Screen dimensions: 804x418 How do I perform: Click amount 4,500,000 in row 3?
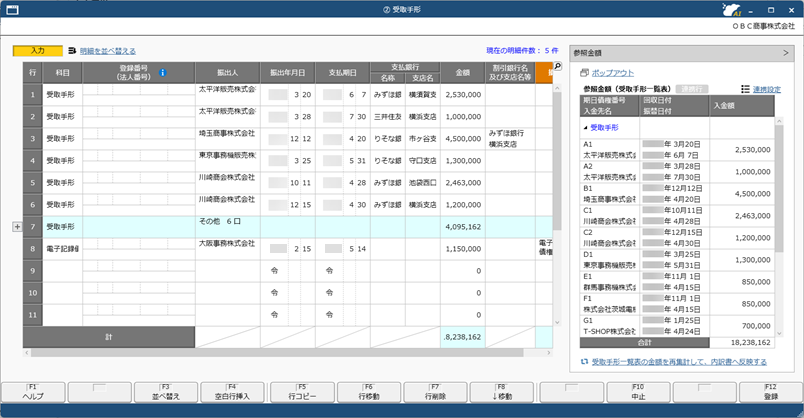click(x=463, y=139)
